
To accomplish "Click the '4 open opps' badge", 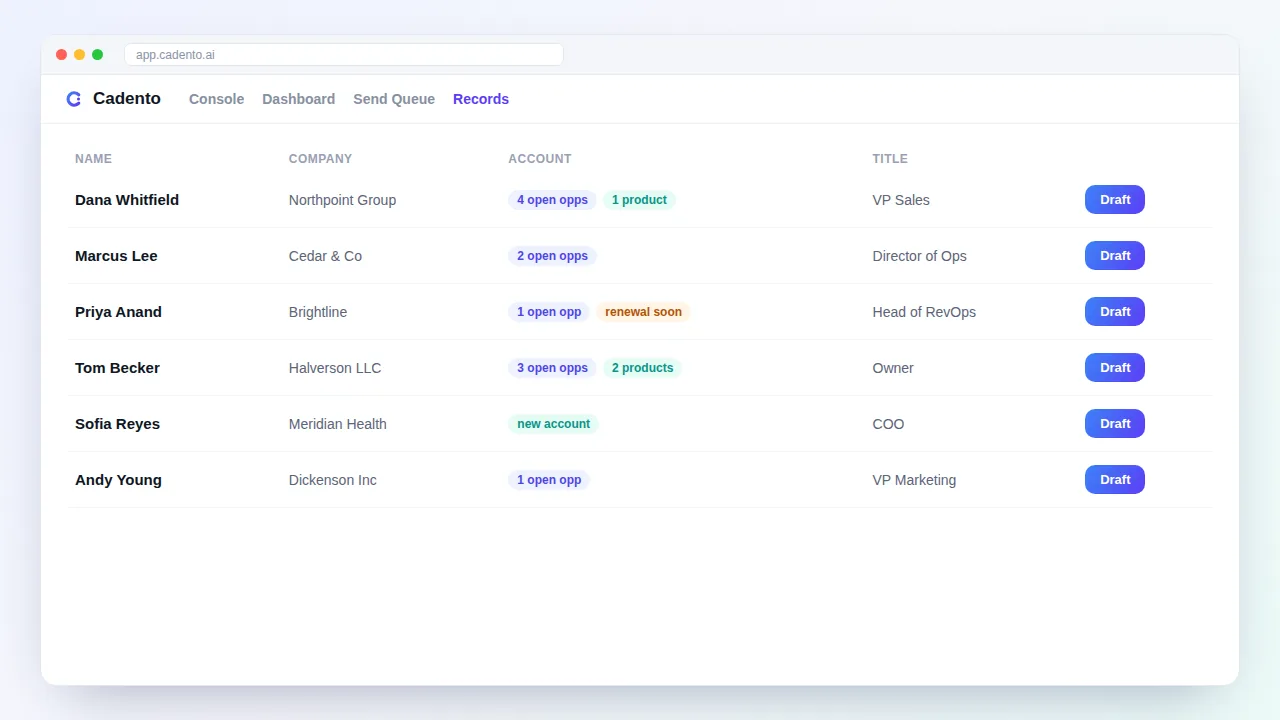I will [552, 200].
